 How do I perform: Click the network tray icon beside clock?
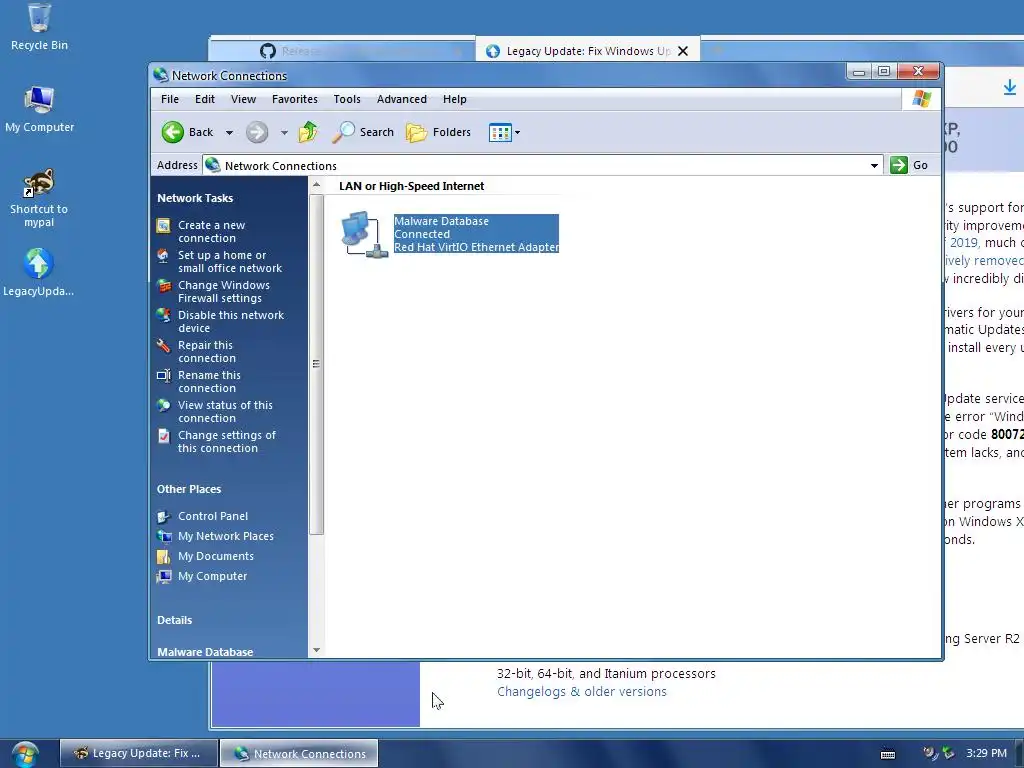pyautogui.click(x=948, y=754)
